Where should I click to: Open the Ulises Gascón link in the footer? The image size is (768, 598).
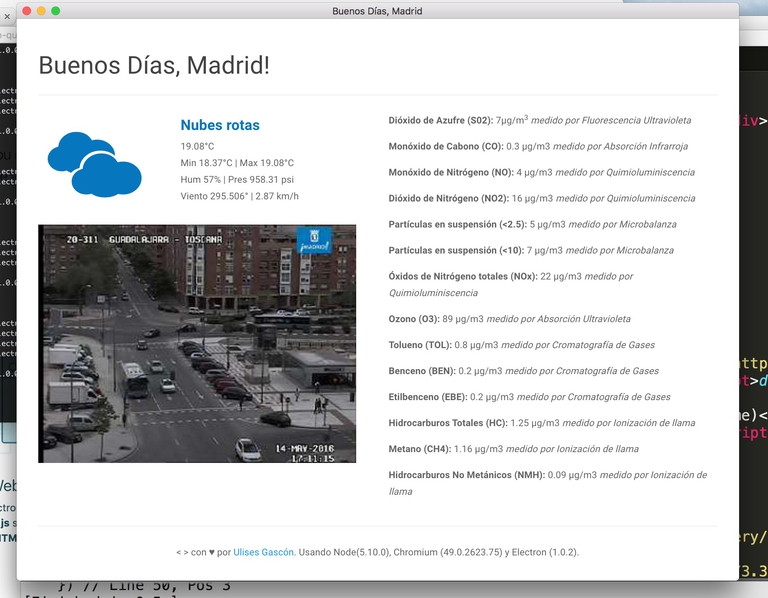click(x=264, y=552)
